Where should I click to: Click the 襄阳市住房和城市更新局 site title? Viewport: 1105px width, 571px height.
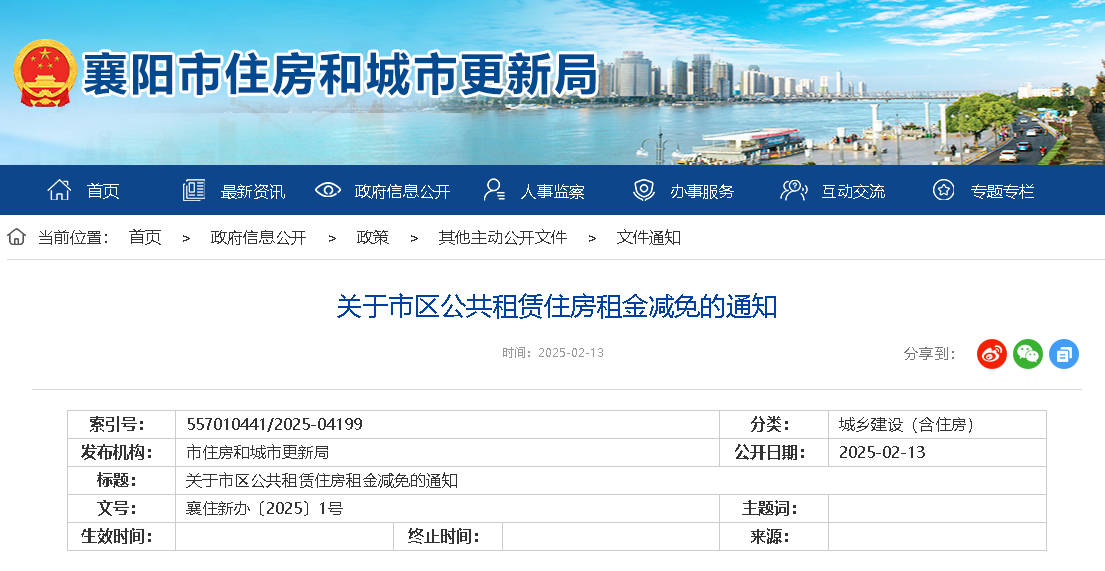(340, 74)
